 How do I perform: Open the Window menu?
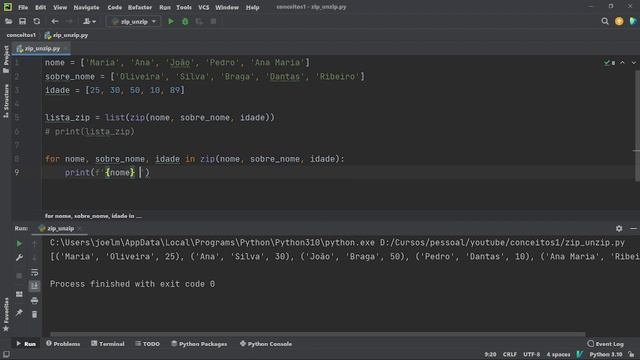coord(227,7)
